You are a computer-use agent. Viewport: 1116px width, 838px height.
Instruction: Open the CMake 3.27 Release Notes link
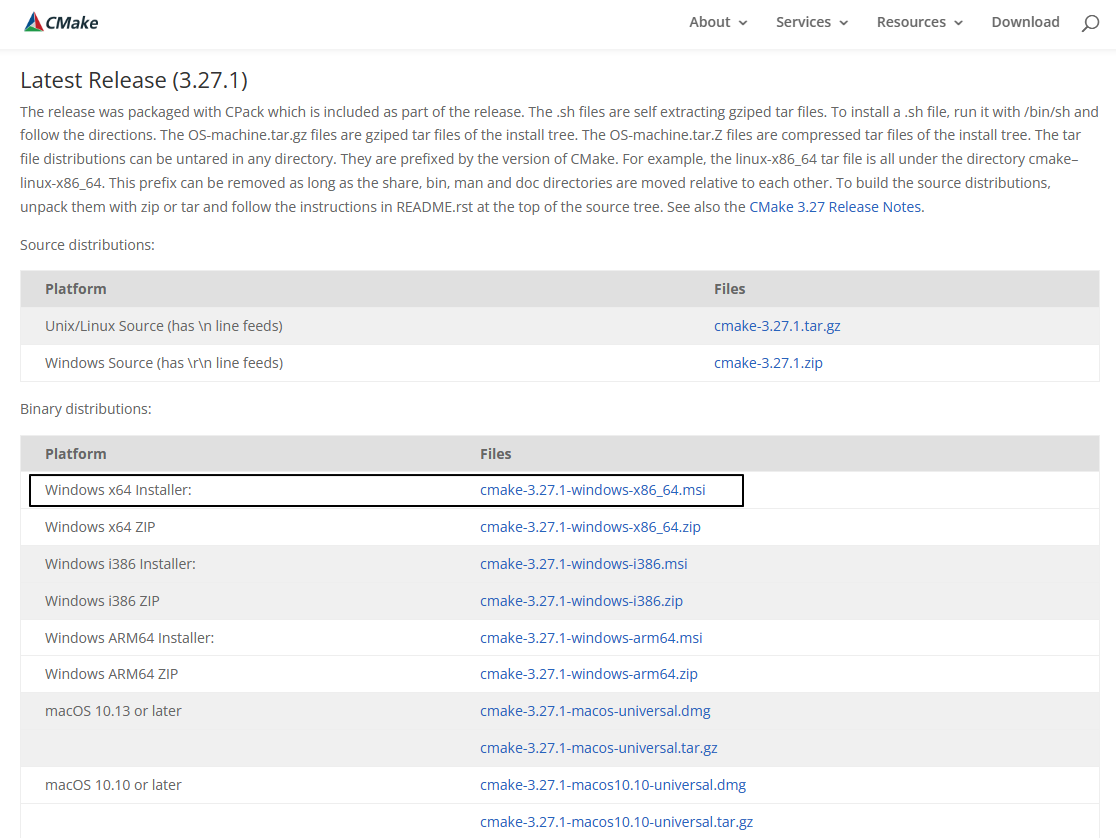pos(836,207)
